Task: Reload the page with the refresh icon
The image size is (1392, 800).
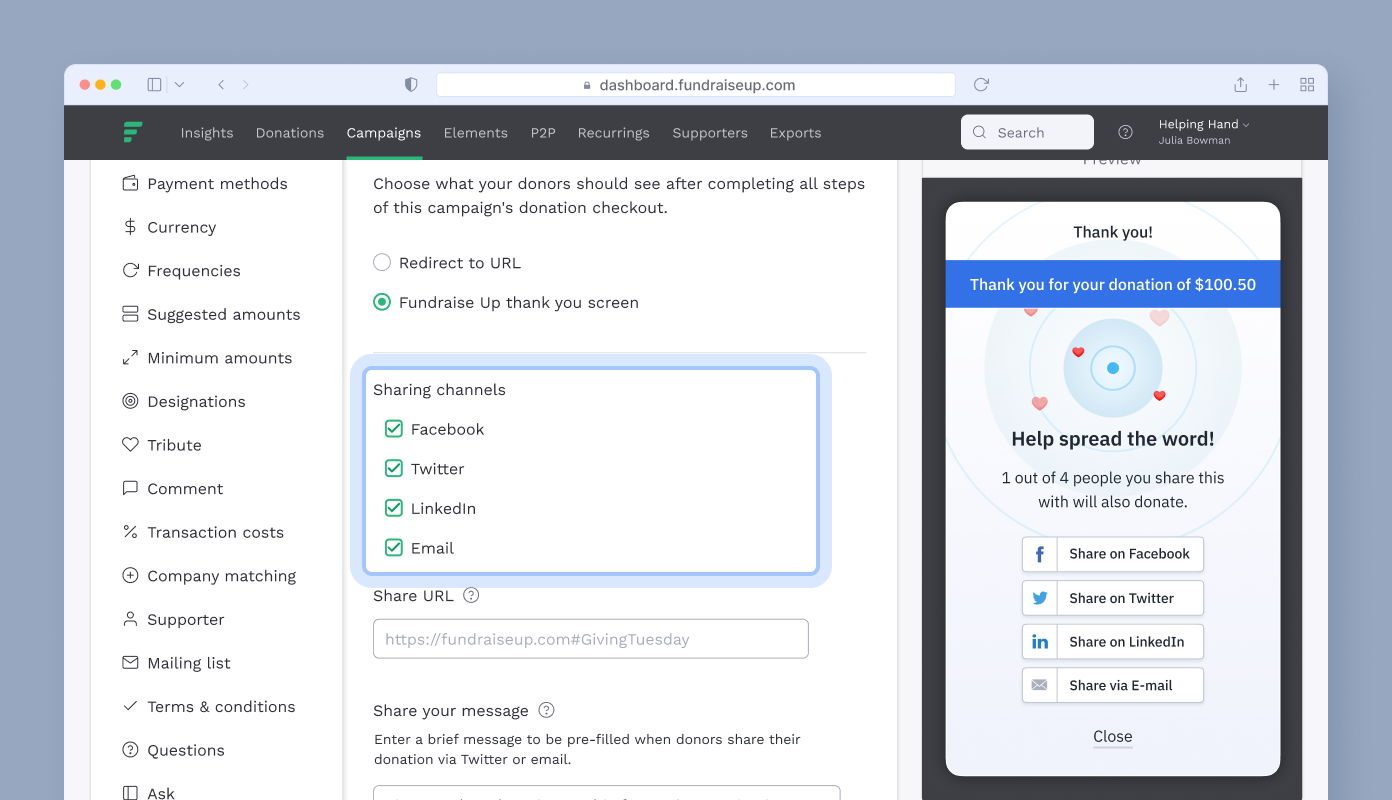Action: (x=981, y=85)
